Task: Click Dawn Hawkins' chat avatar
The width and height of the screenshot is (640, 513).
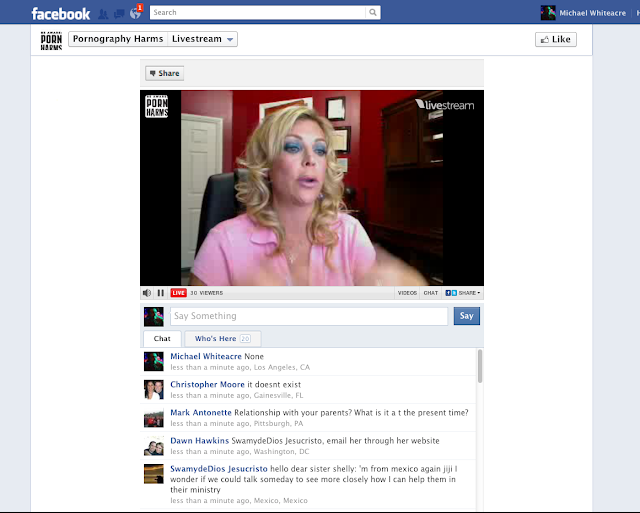Action: pyautogui.click(x=154, y=446)
